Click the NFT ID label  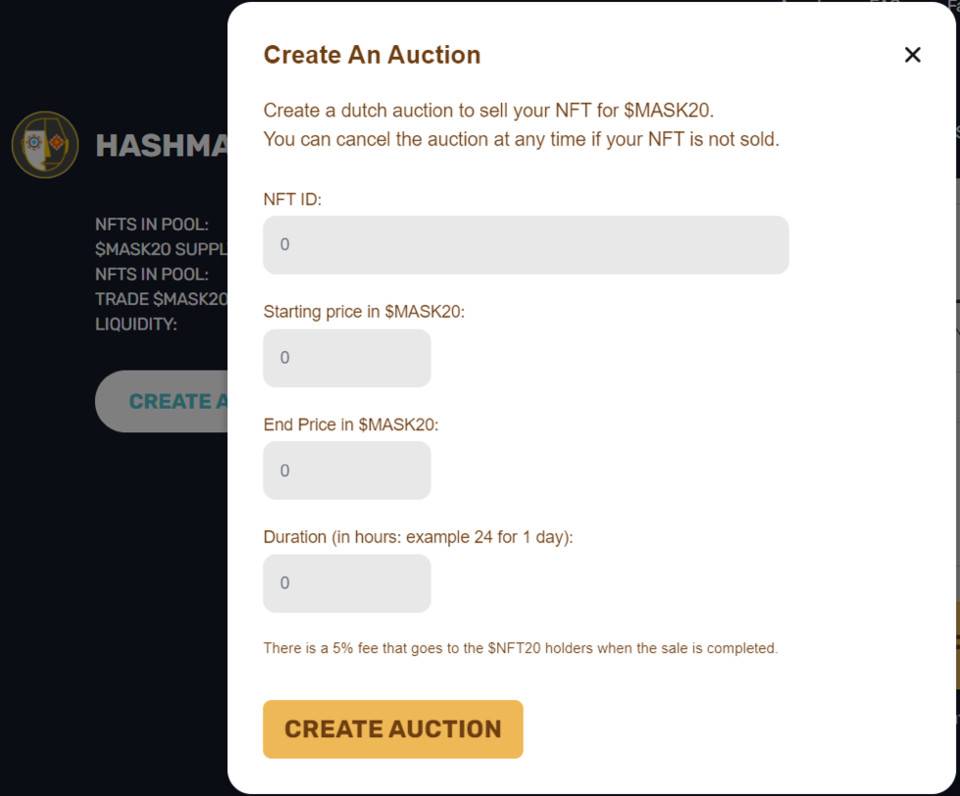292,199
